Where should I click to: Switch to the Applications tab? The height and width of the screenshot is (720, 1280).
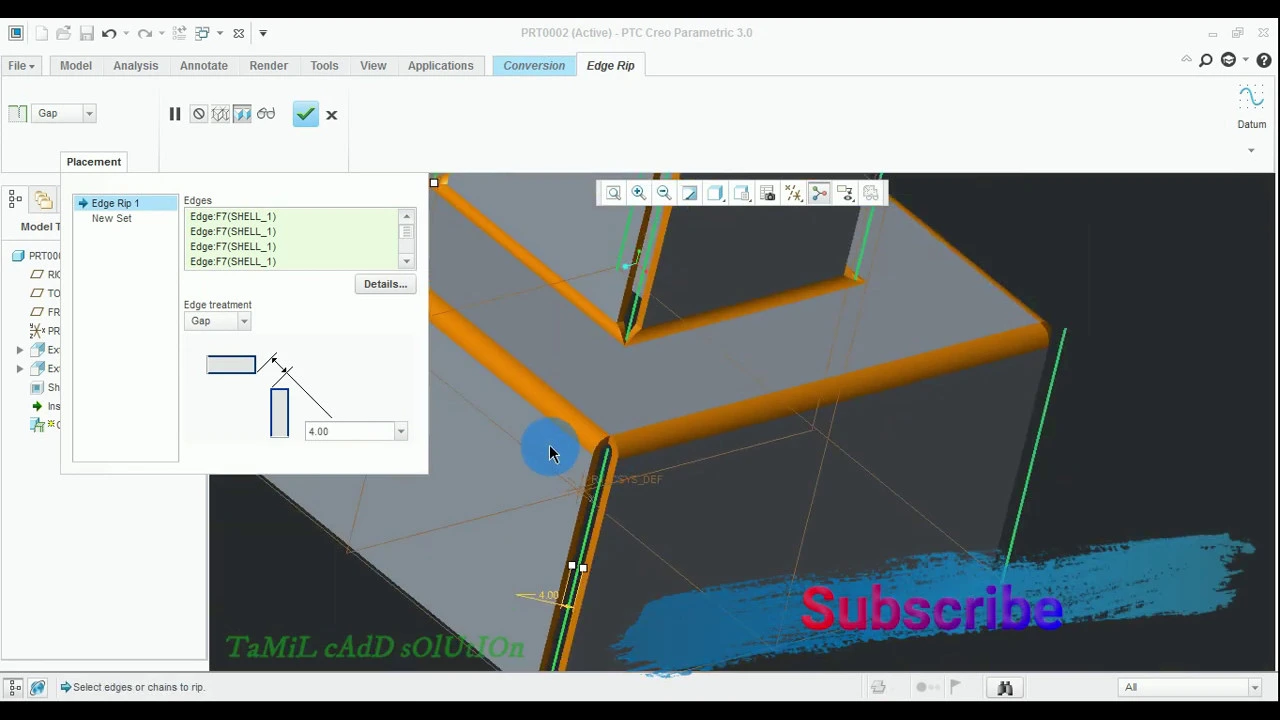440,66
